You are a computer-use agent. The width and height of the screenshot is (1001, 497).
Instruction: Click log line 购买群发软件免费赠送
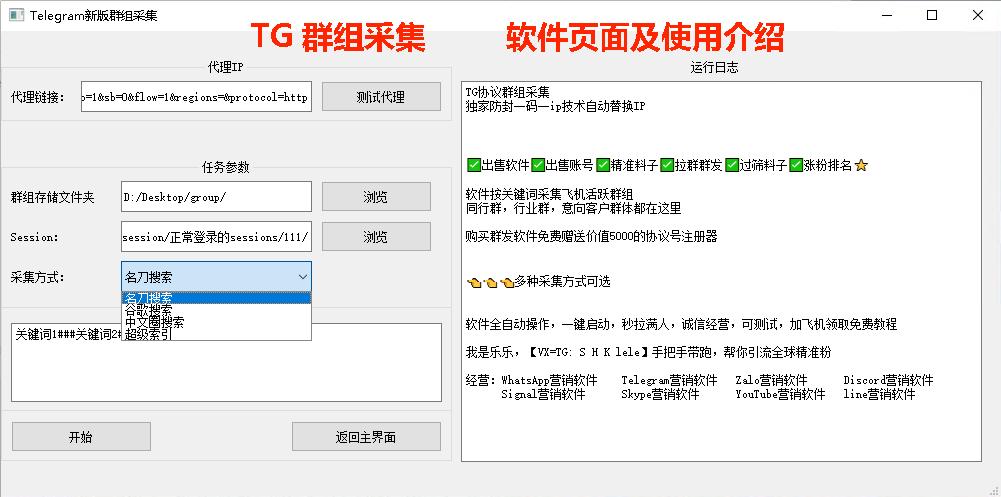592,237
